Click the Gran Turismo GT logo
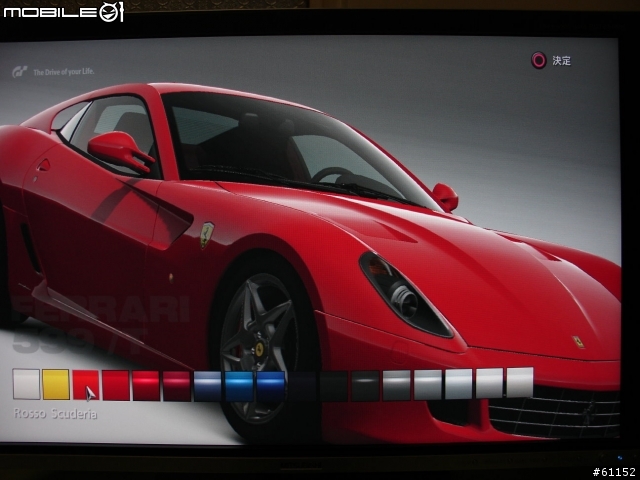The height and width of the screenshot is (480, 640). 20,73
